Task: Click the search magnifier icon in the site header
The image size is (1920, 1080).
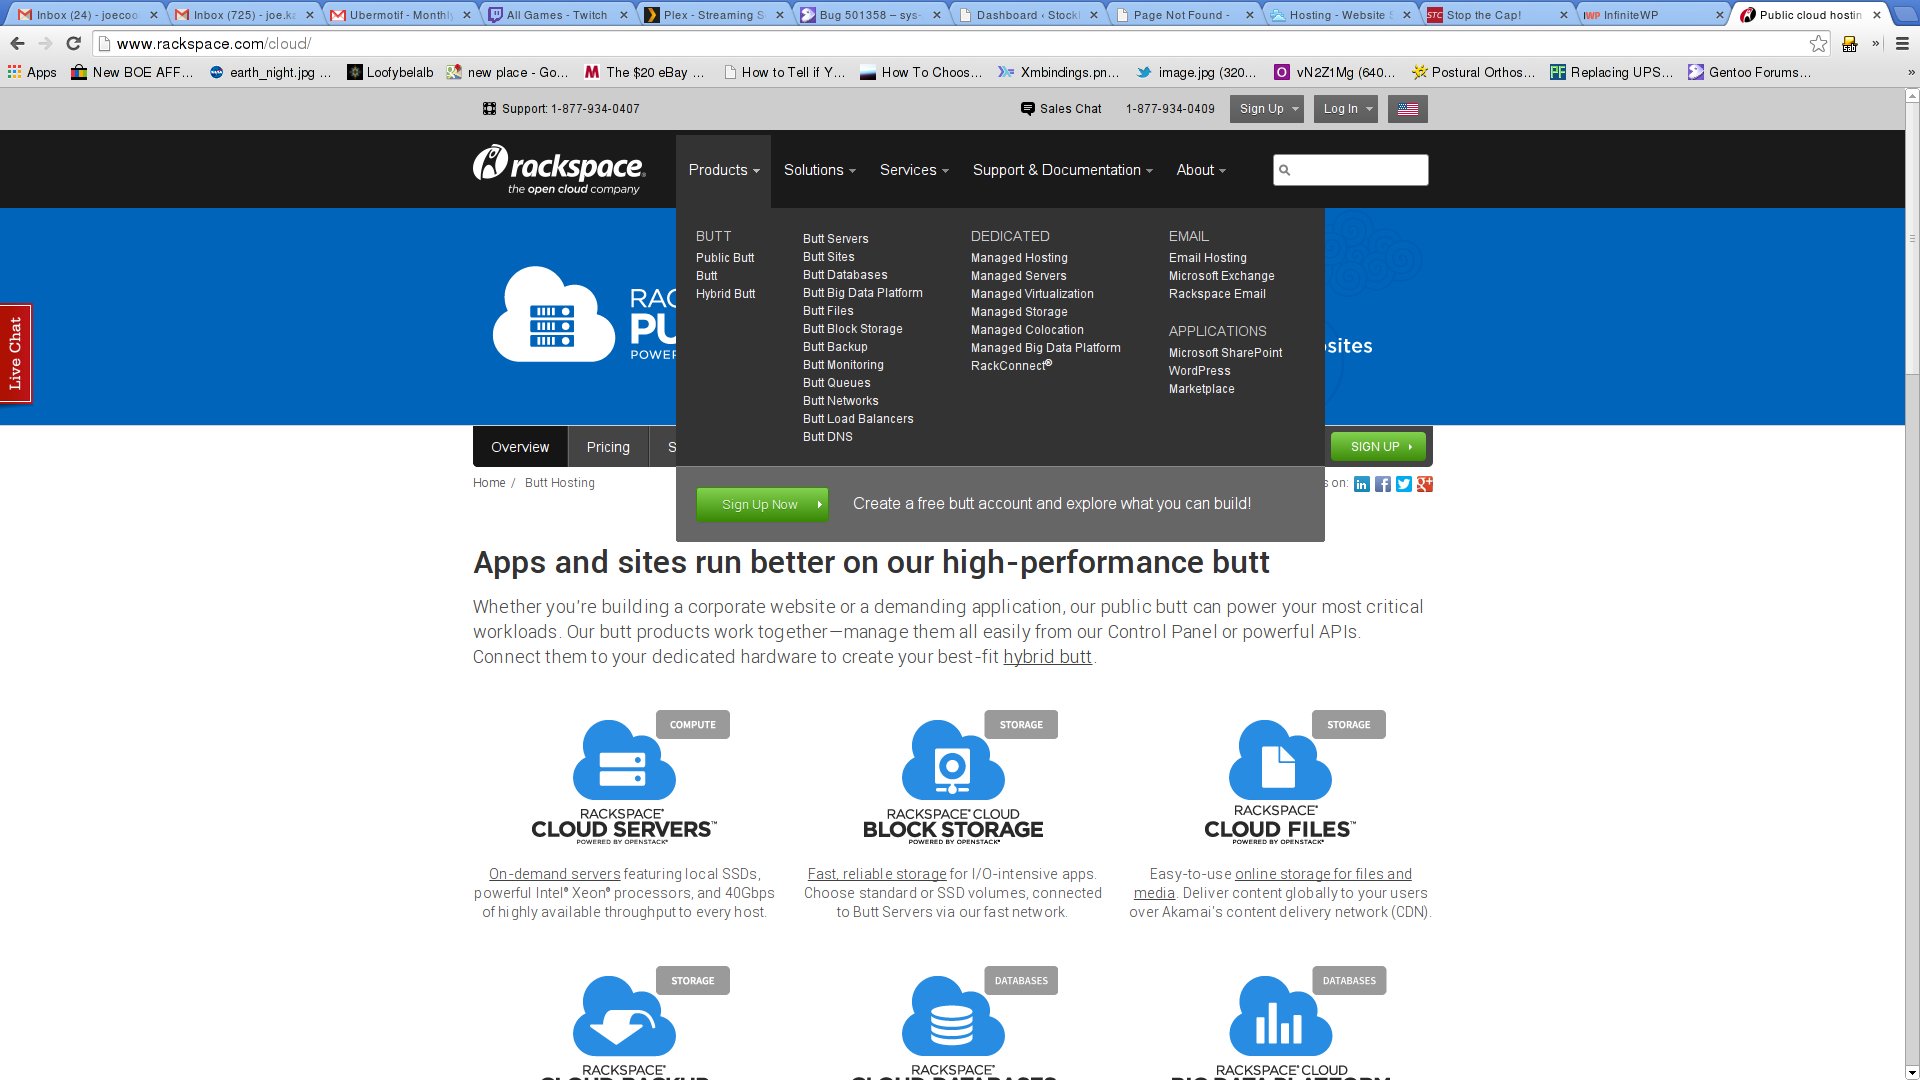Action: [x=1285, y=170]
